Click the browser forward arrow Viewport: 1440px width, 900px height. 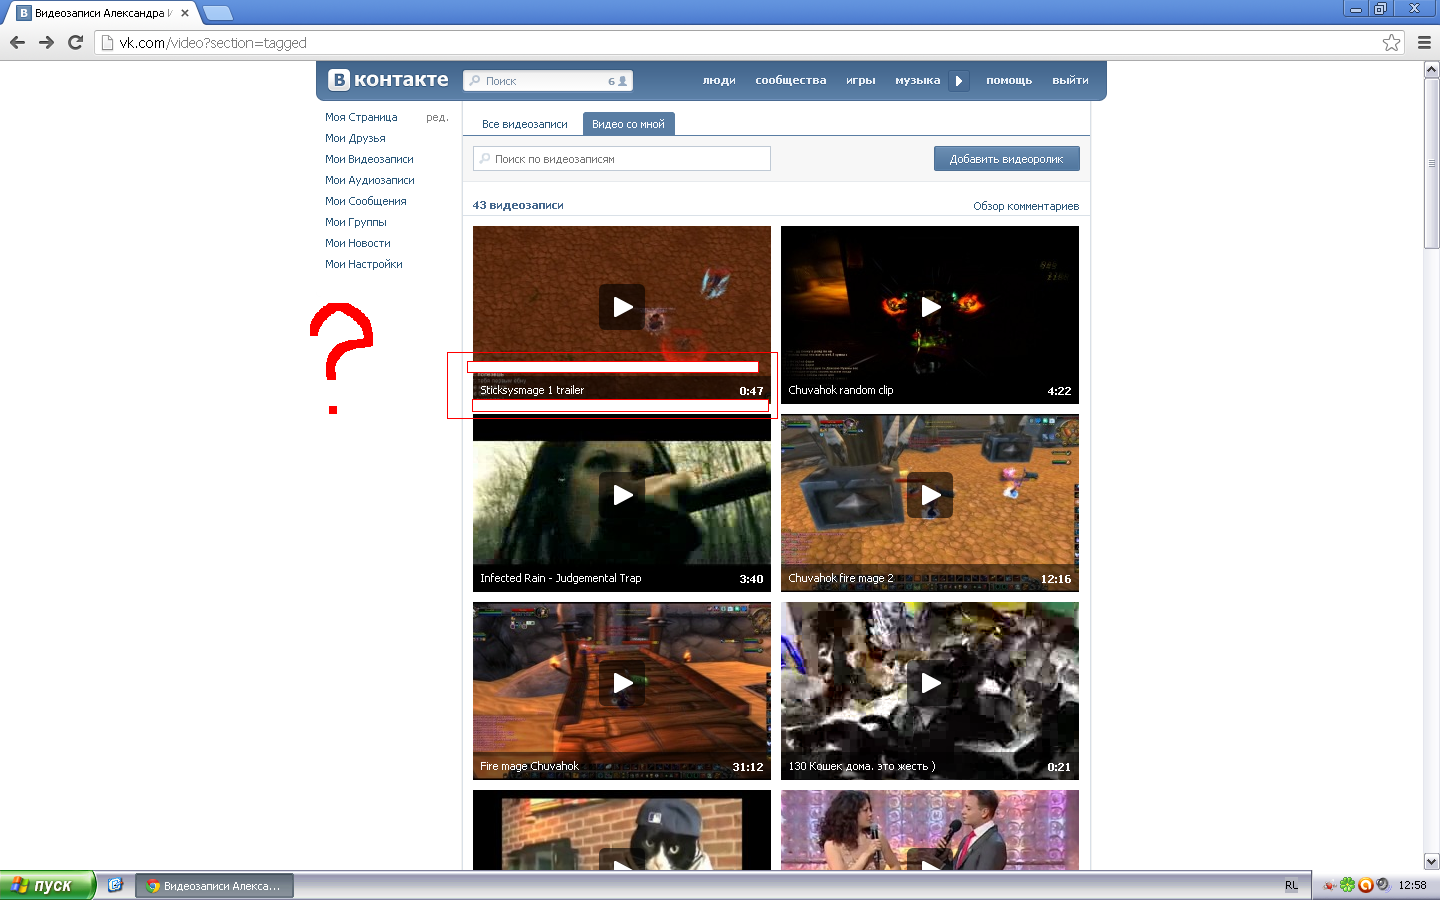pyautogui.click(x=46, y=42)
